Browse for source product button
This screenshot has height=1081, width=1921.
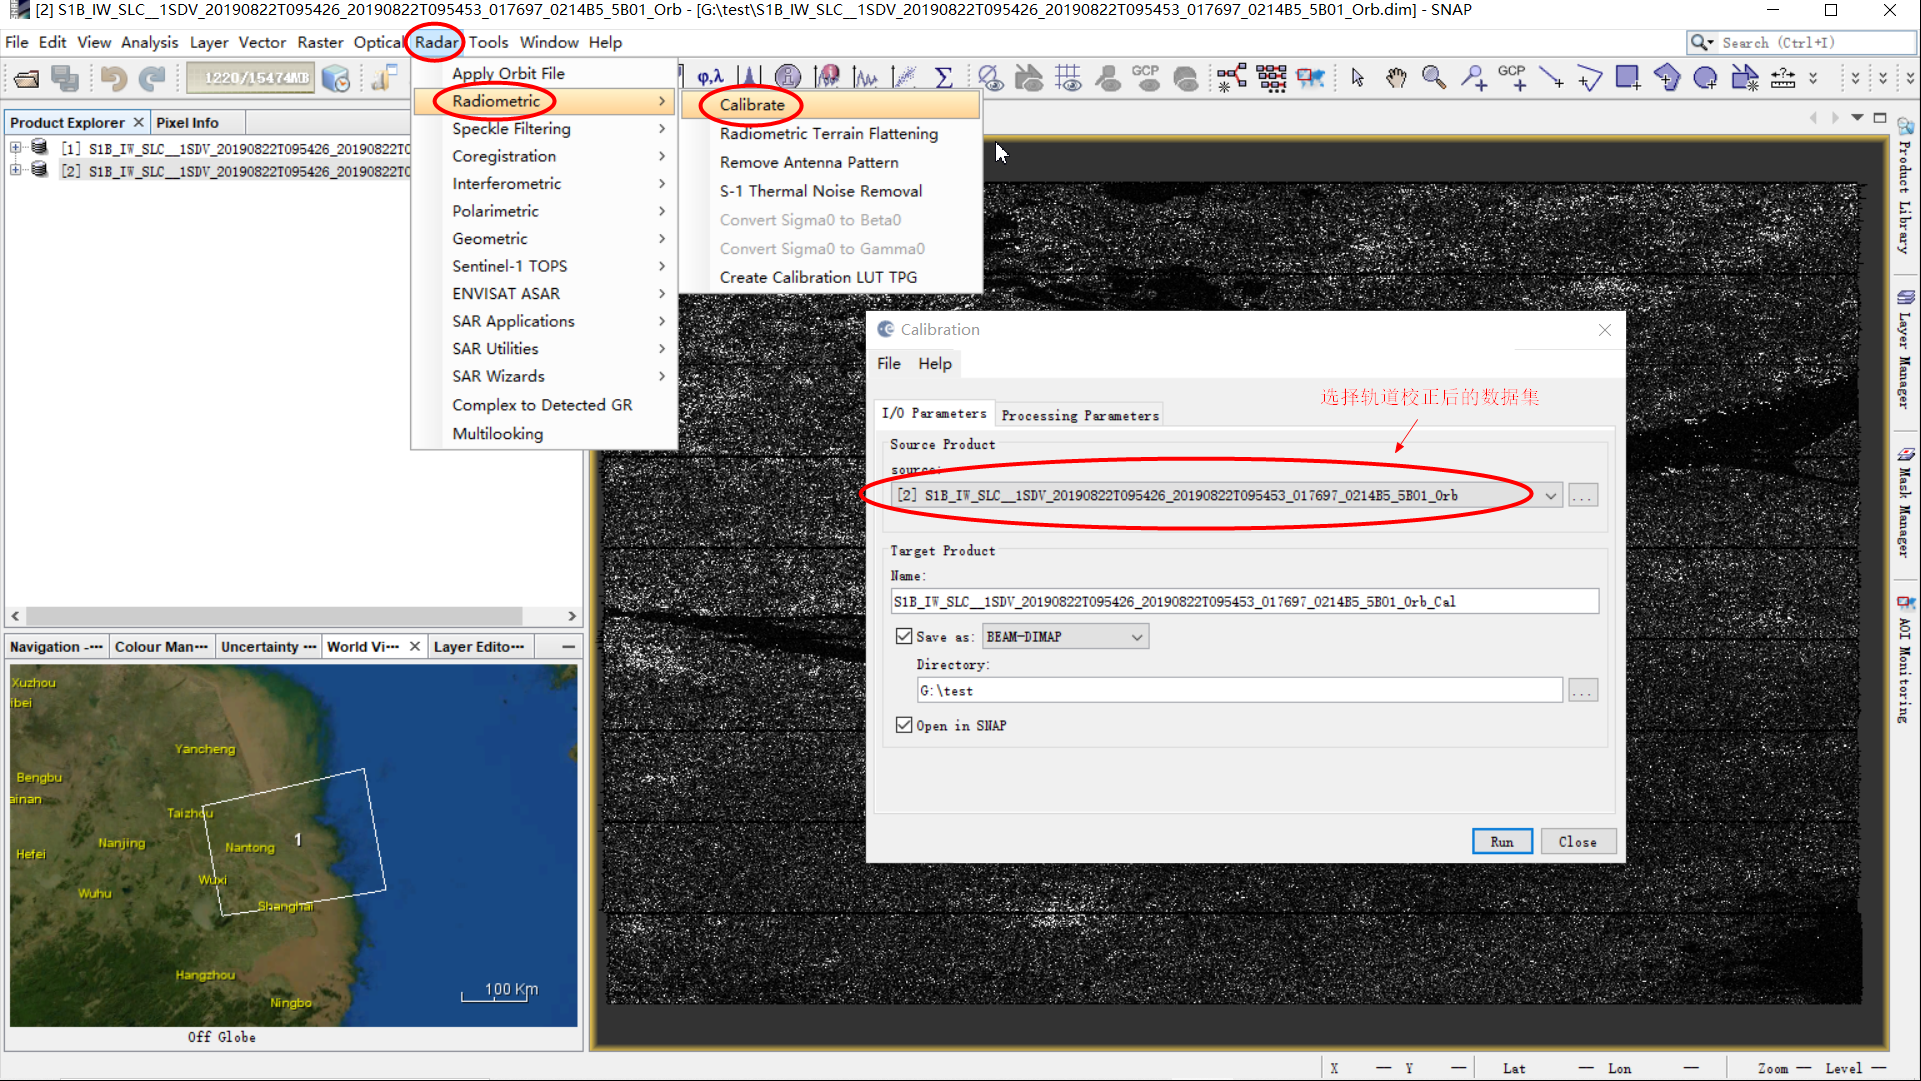1583,495
